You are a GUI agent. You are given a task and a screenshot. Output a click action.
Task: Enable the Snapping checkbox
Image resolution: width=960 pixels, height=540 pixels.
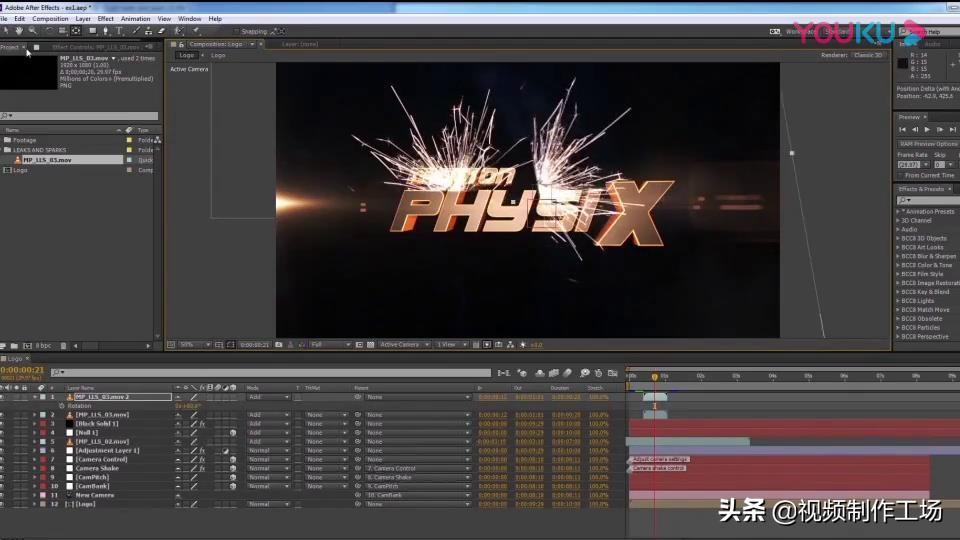236,31
